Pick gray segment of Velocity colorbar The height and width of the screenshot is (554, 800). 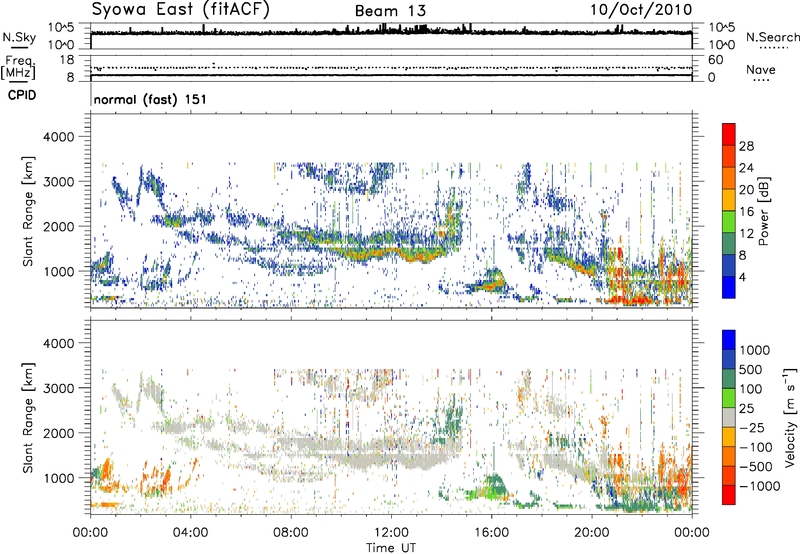click(729, 417)
